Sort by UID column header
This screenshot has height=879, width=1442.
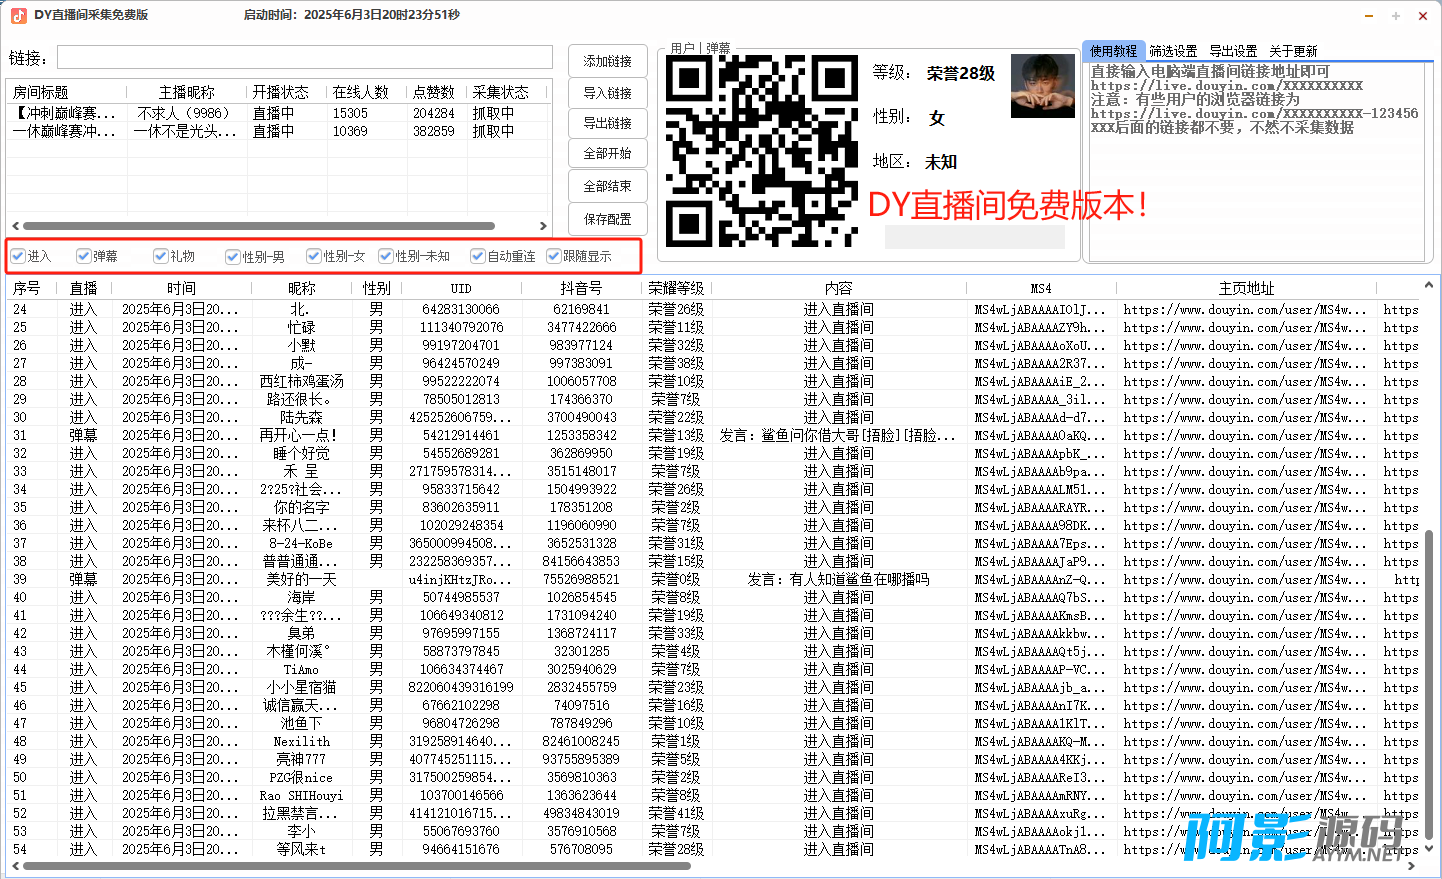461,288
